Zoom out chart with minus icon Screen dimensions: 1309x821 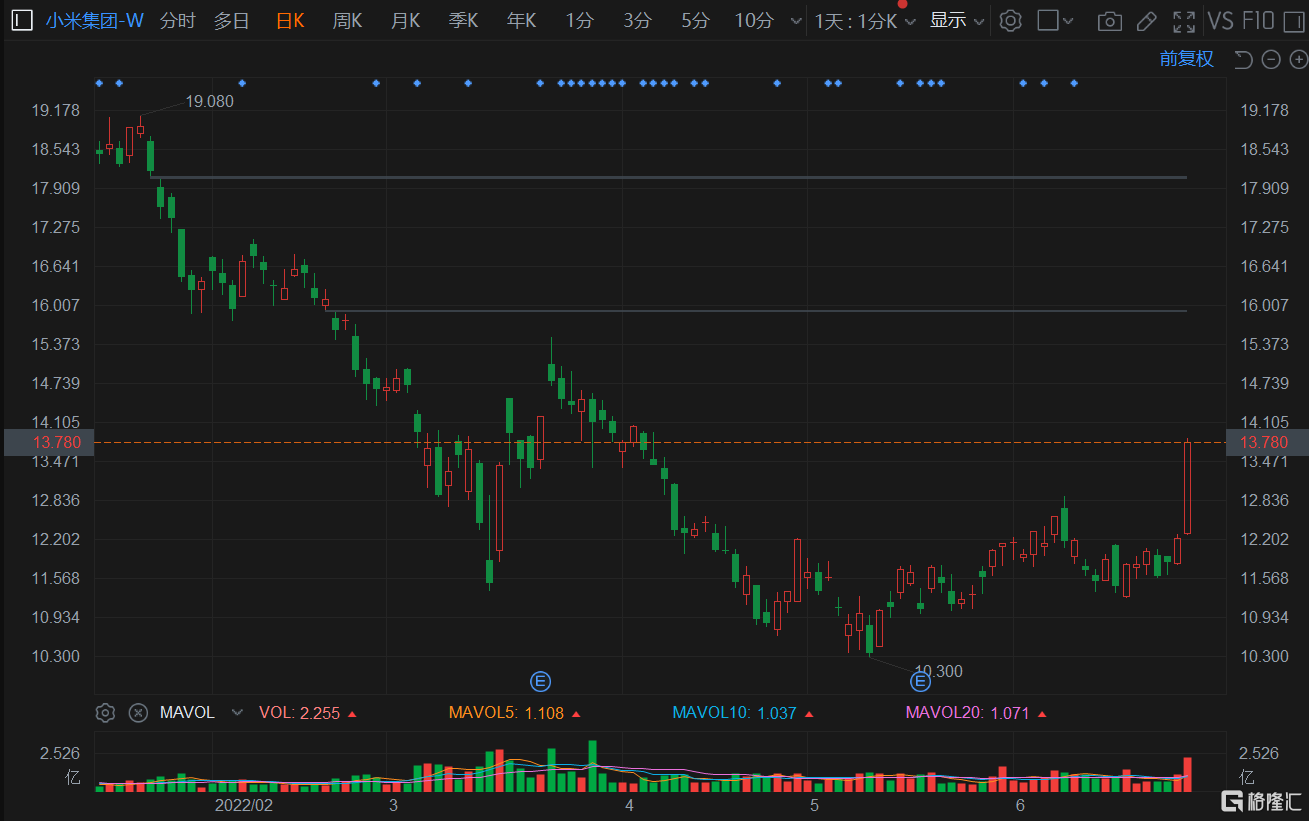(1271, 59)
